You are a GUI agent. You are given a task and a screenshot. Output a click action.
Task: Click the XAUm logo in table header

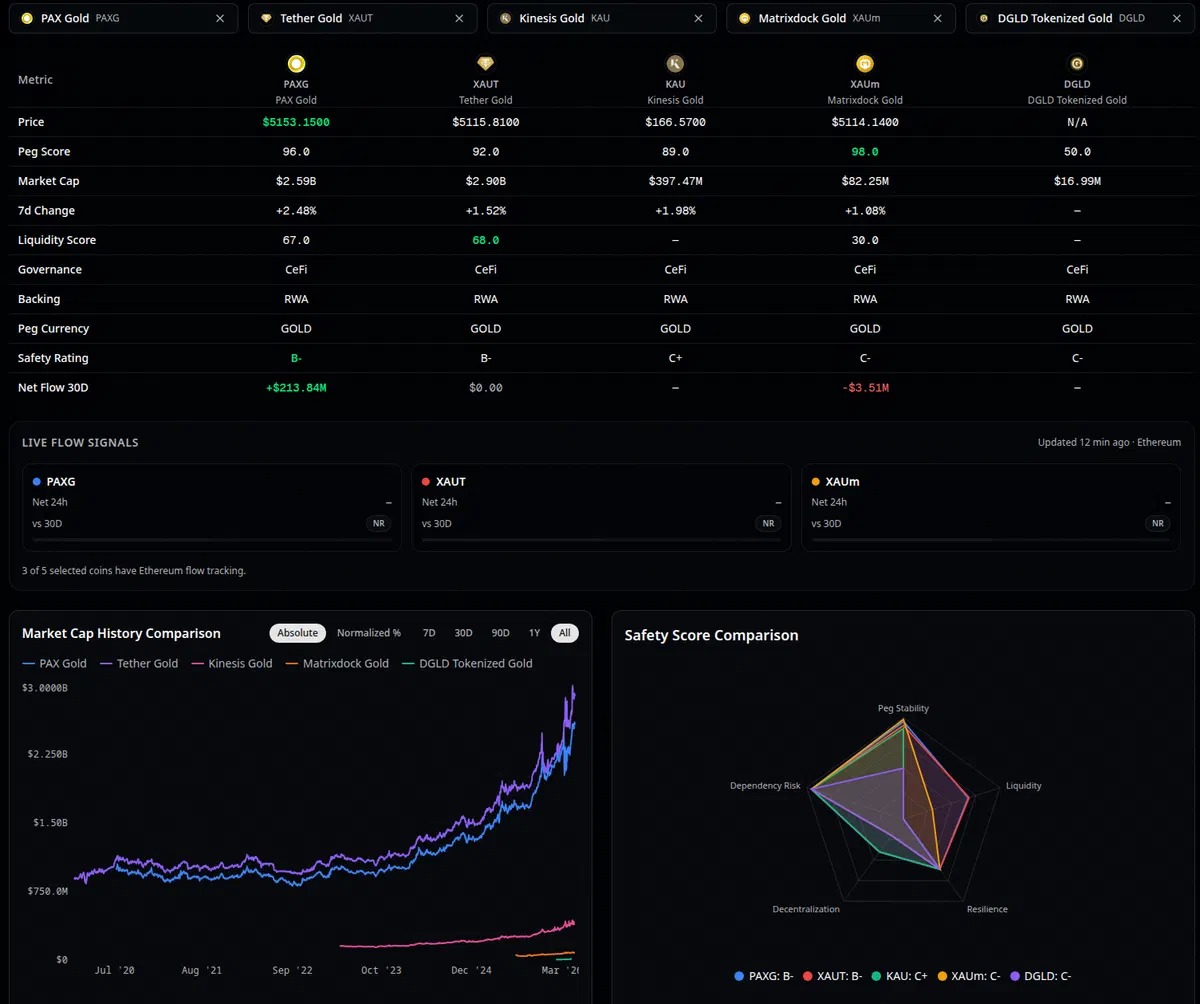point(865,64)
